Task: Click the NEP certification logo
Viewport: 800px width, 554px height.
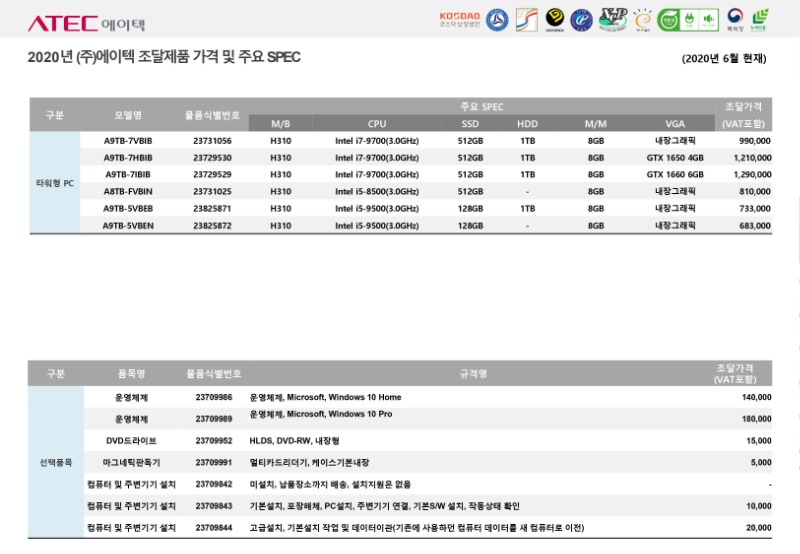Action: tap(613, 19)
